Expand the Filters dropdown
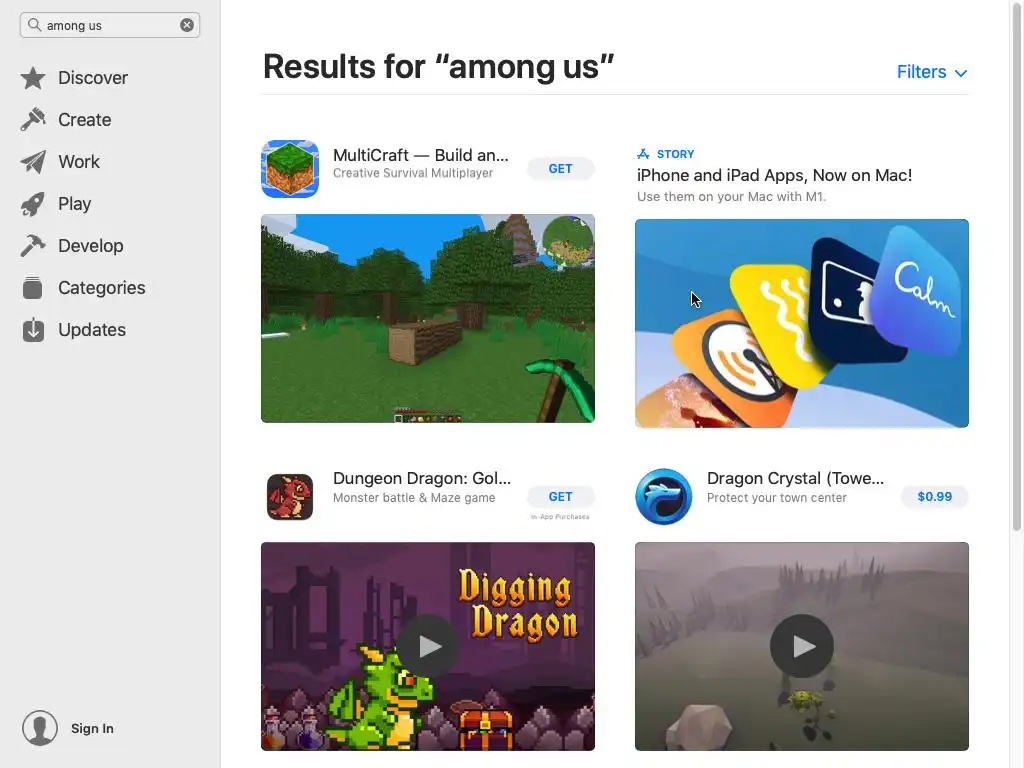Image resolution: width=1024 pixels, height=768 pixels. point(932,72)
